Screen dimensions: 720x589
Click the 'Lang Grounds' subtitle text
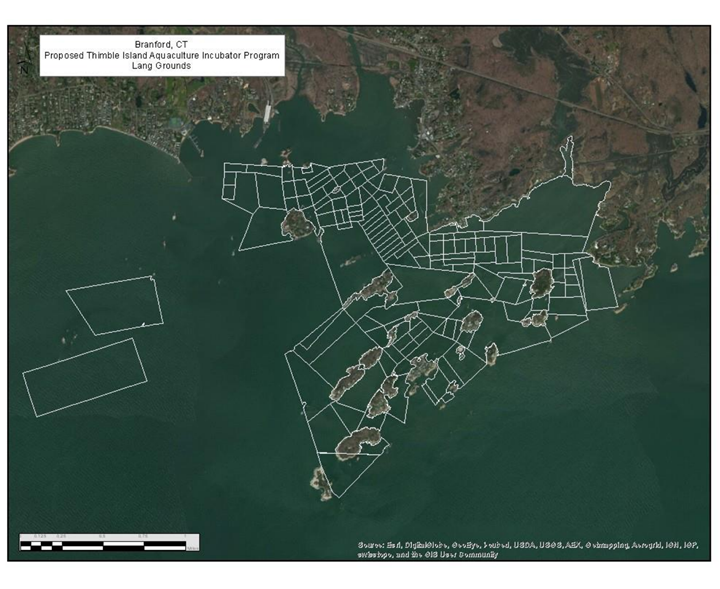pos(161,67)
